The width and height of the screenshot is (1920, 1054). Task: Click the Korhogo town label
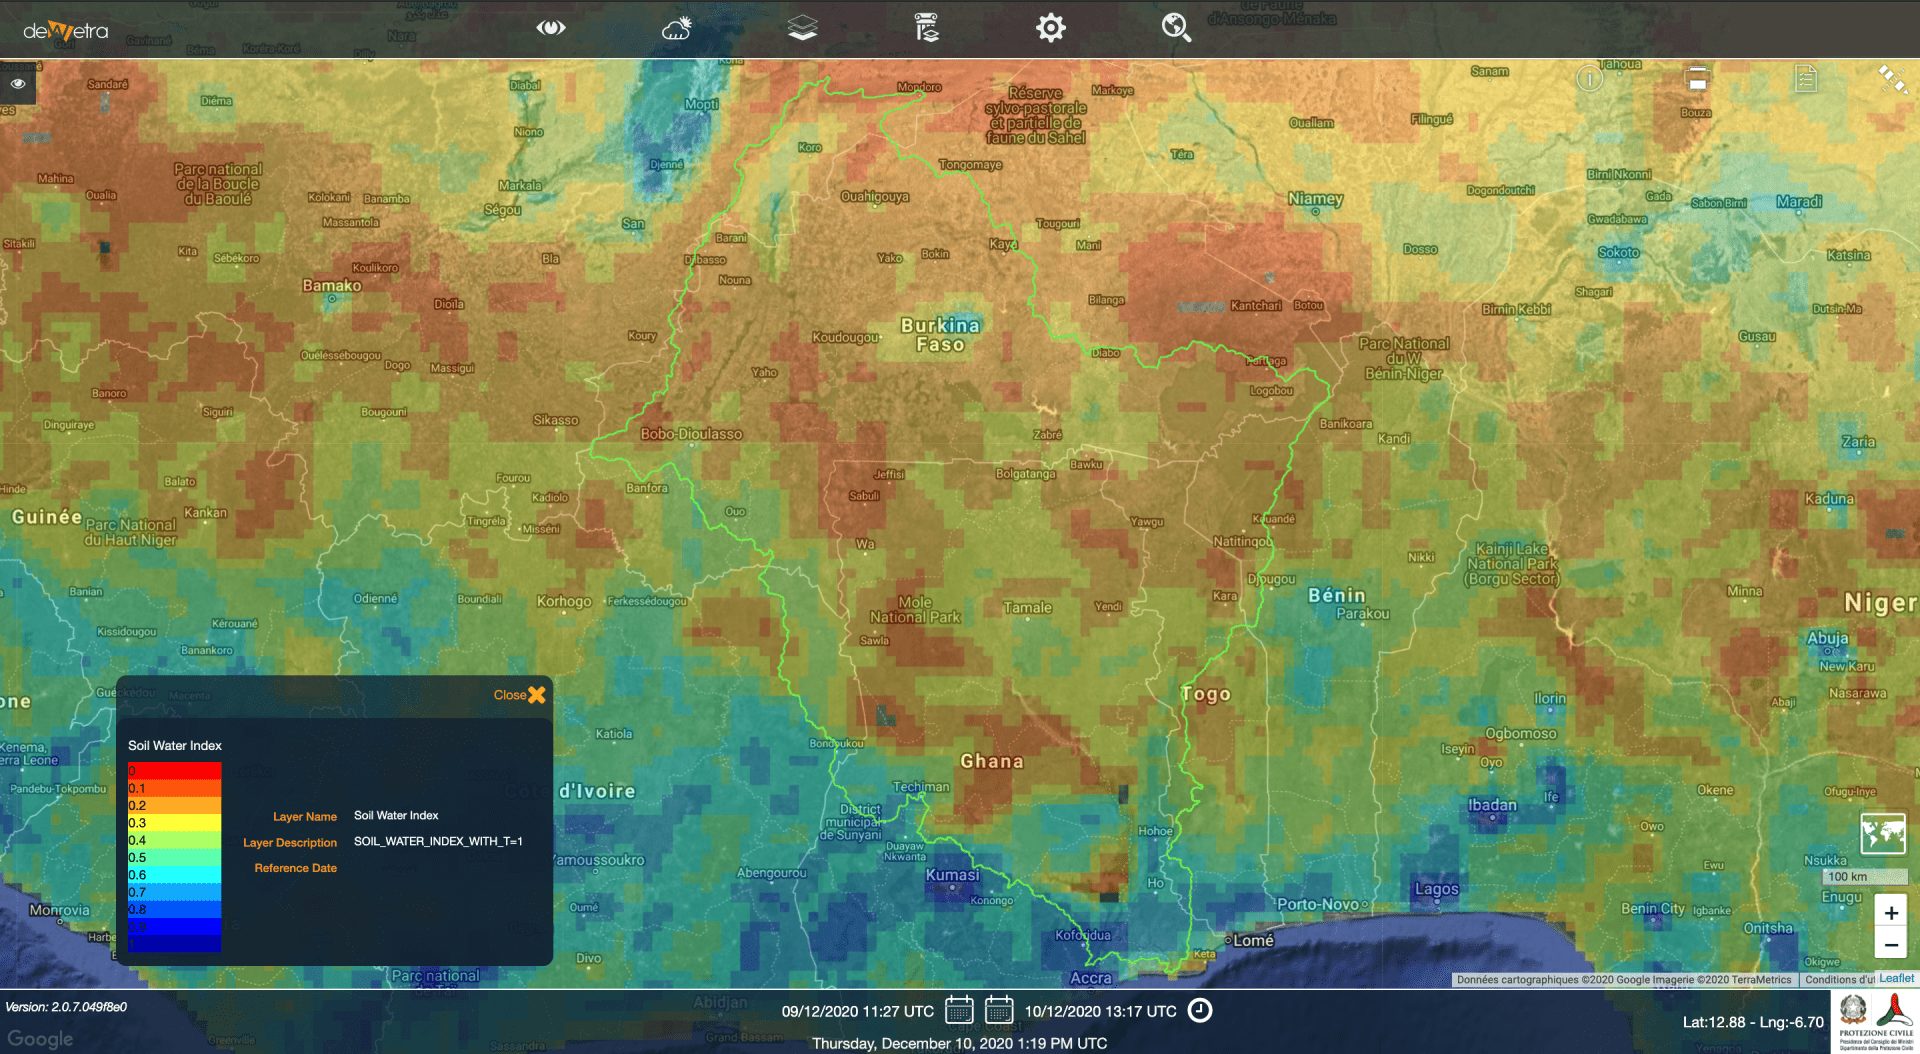tap(564, 601)
